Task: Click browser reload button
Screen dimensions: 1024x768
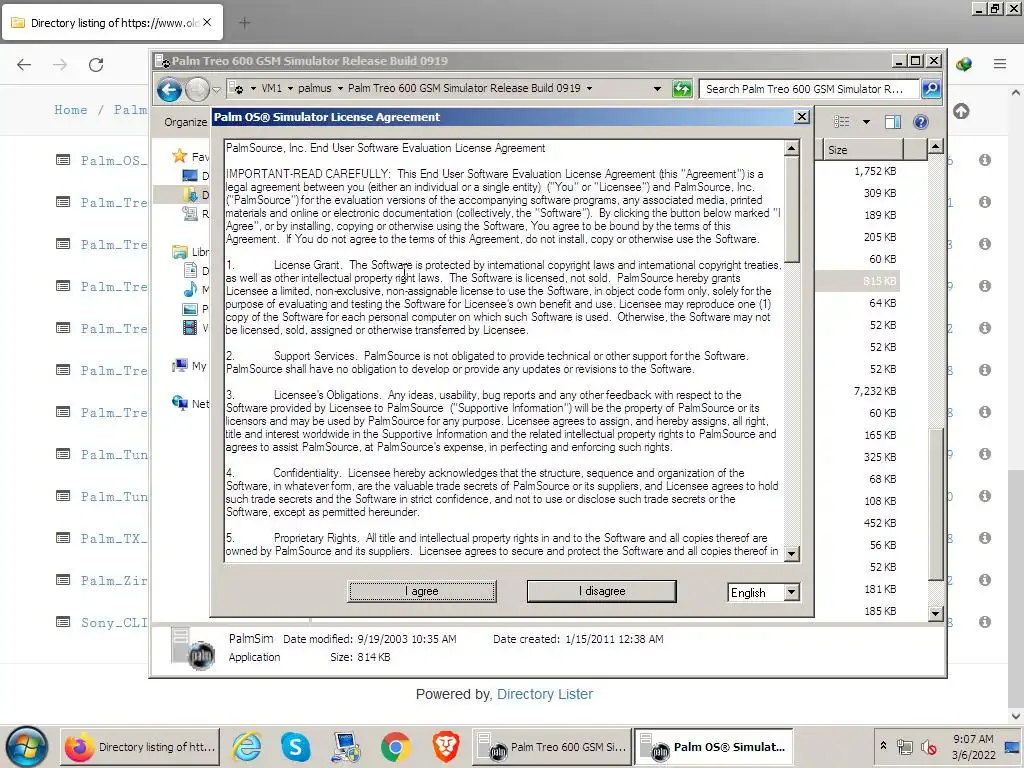Action: (96, 64)
